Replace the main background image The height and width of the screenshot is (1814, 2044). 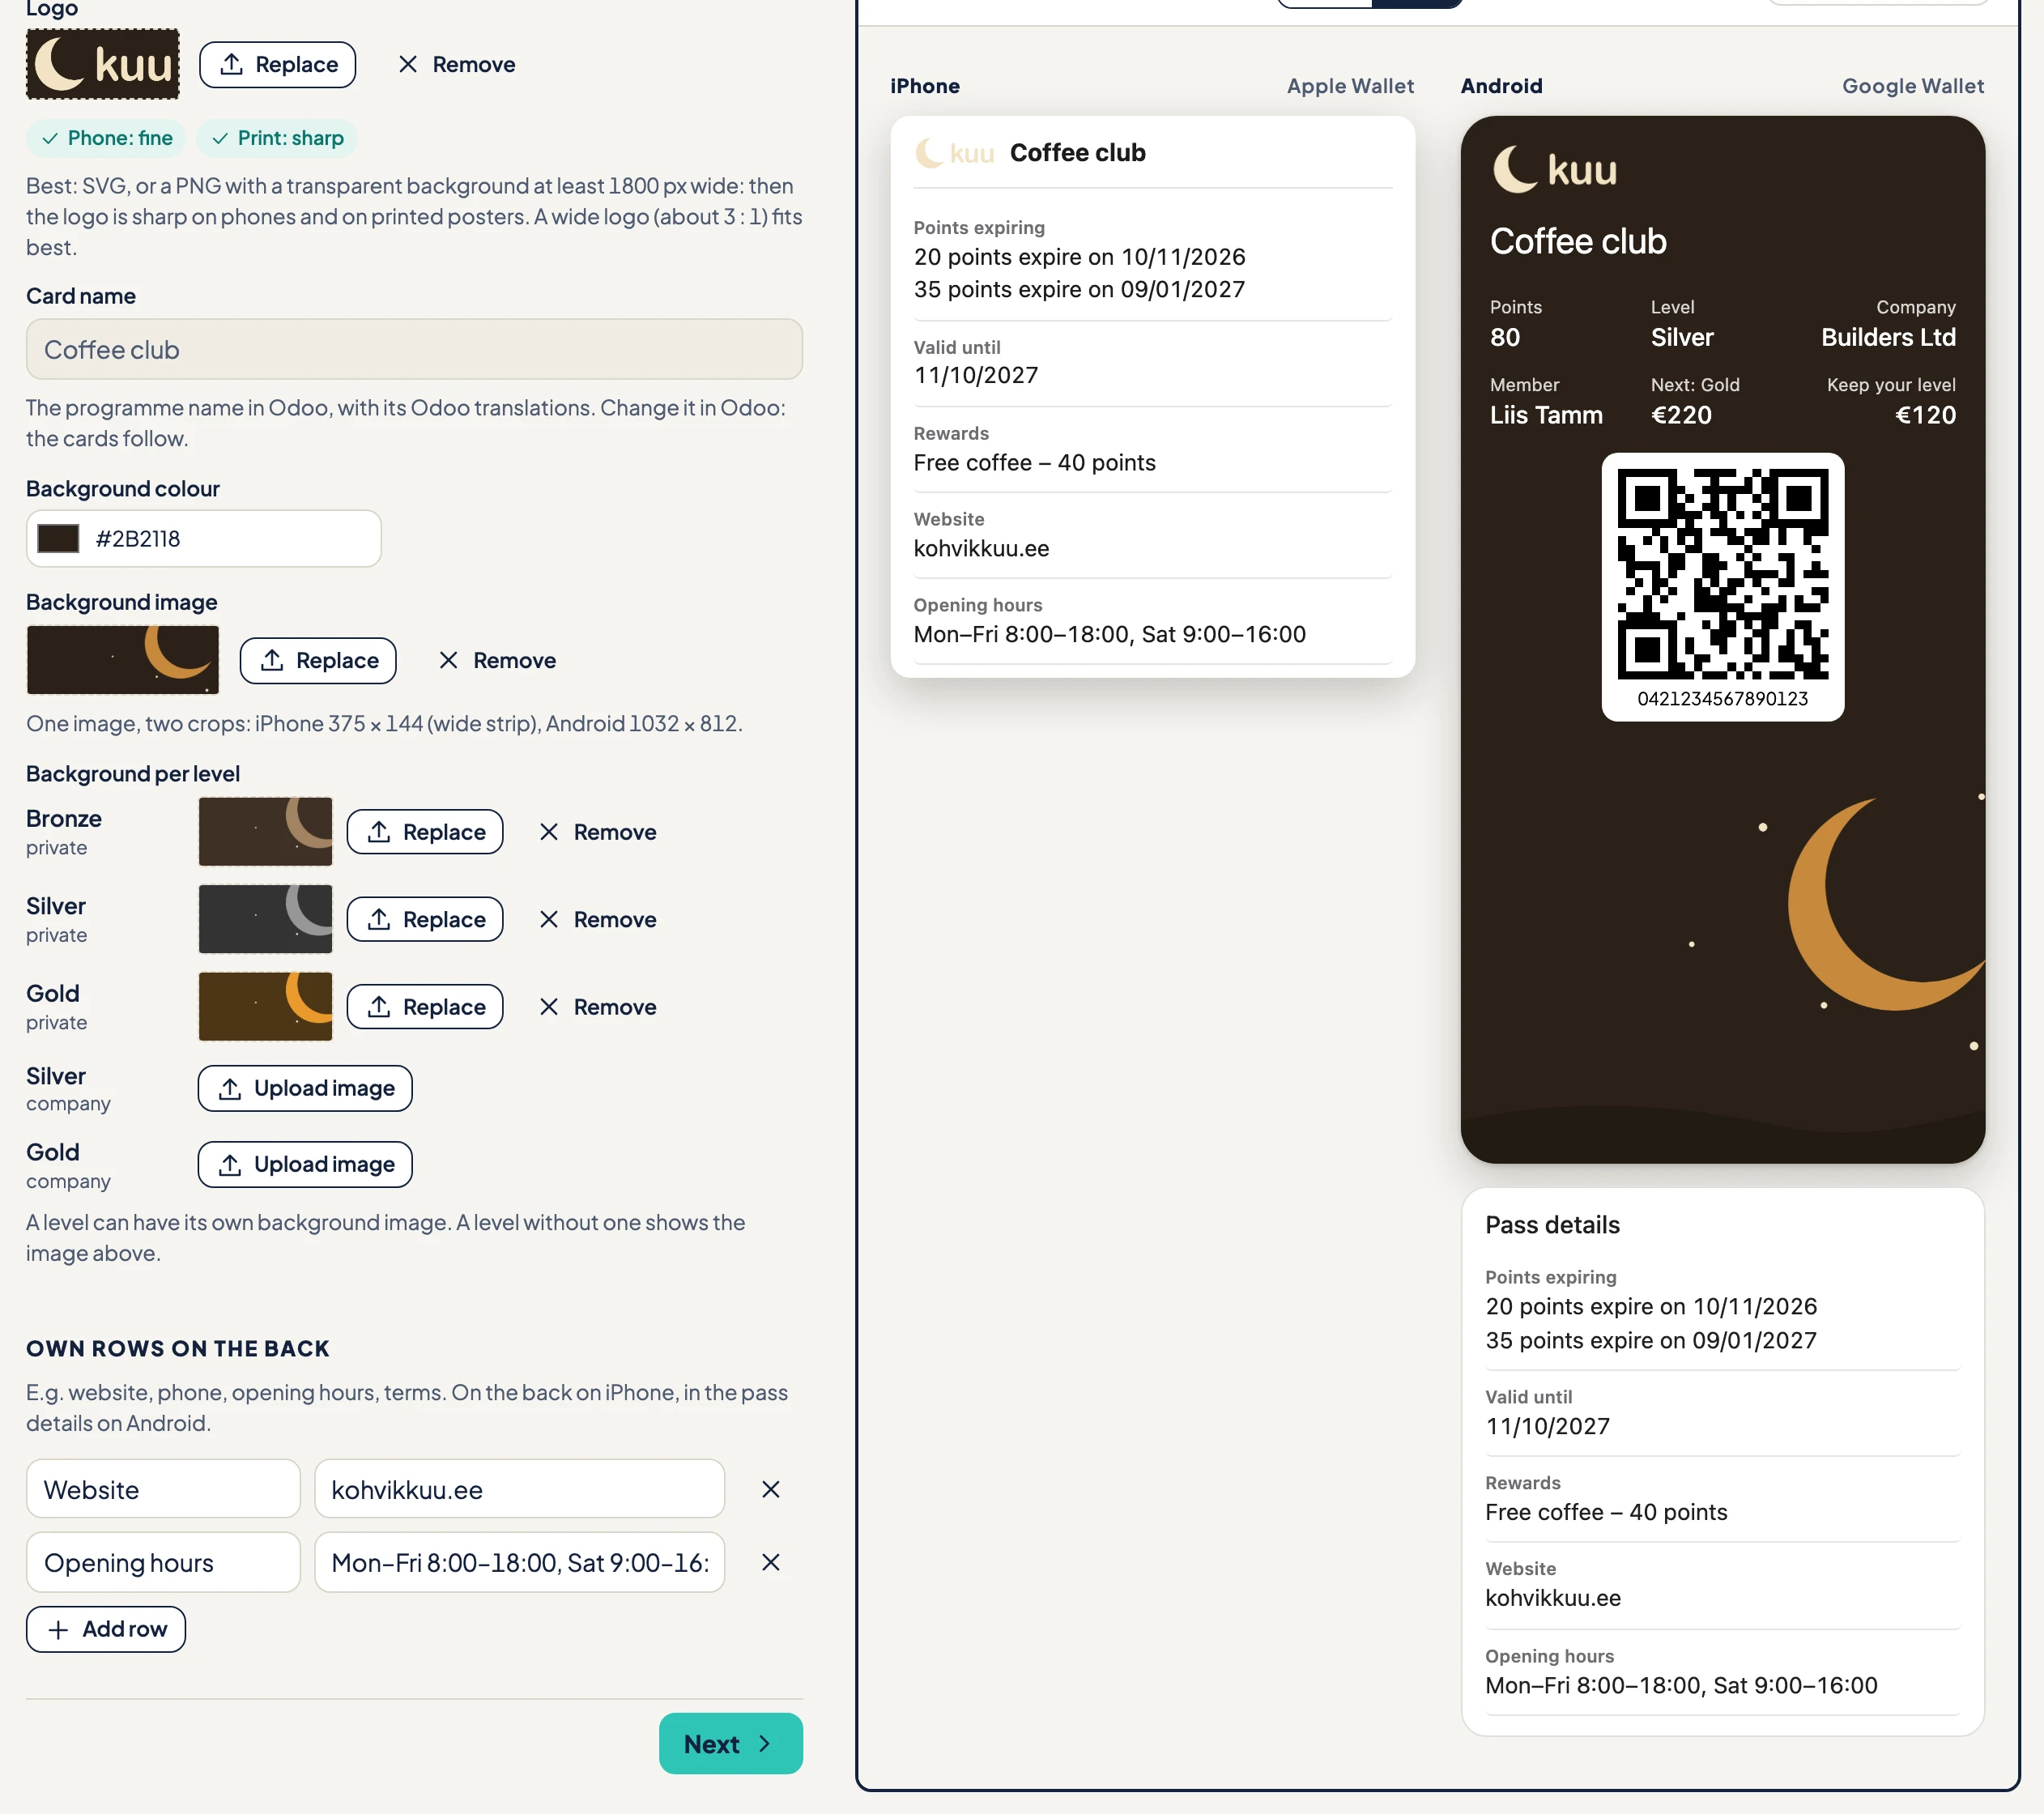click(318, 660)
